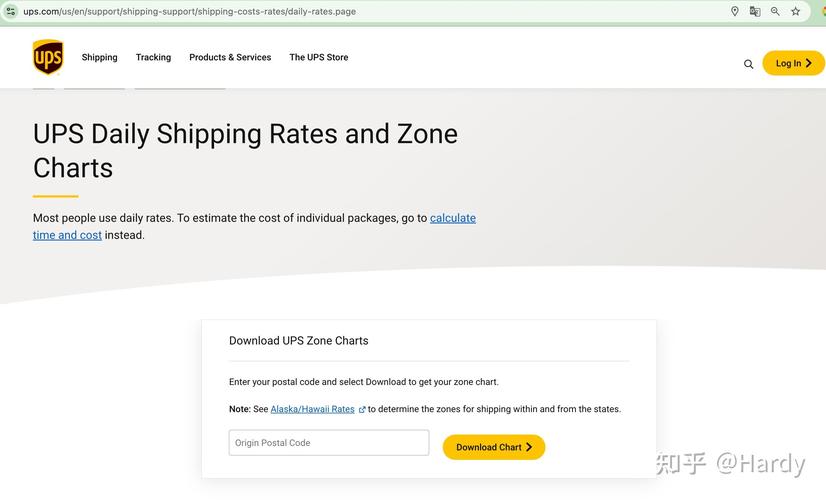Viewport: 826px width, 500px height.
Task: Open the Tracking menu
Action: coord(153,57)
